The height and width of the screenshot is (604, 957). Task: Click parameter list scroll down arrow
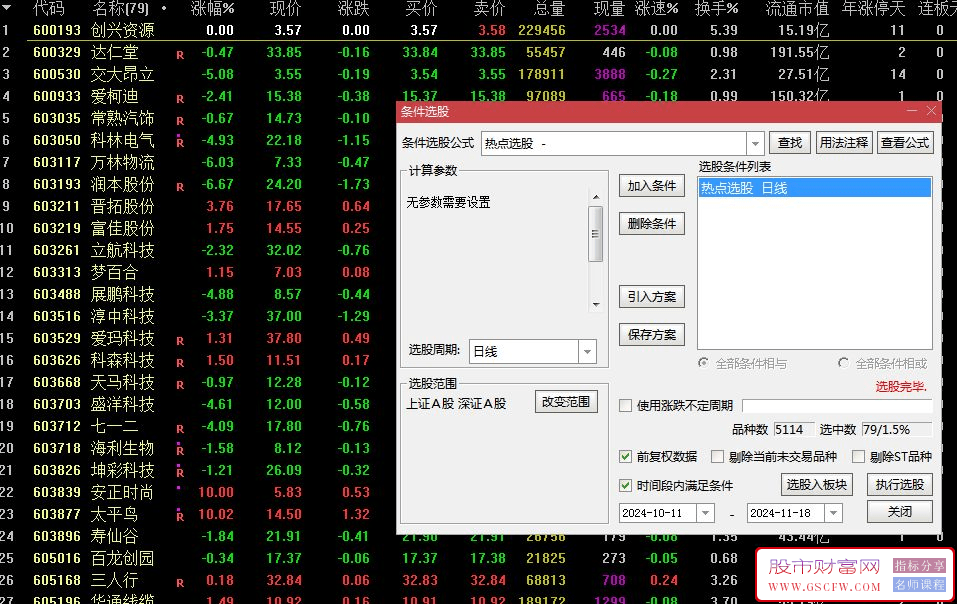point(596,304)
